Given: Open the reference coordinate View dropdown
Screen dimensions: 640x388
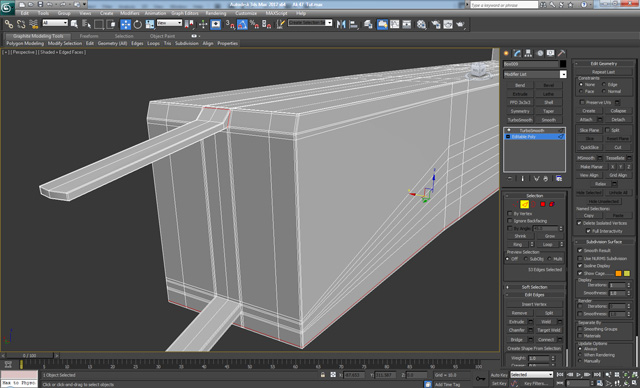Looking at the screenshot, I should (x=169, y=23).
